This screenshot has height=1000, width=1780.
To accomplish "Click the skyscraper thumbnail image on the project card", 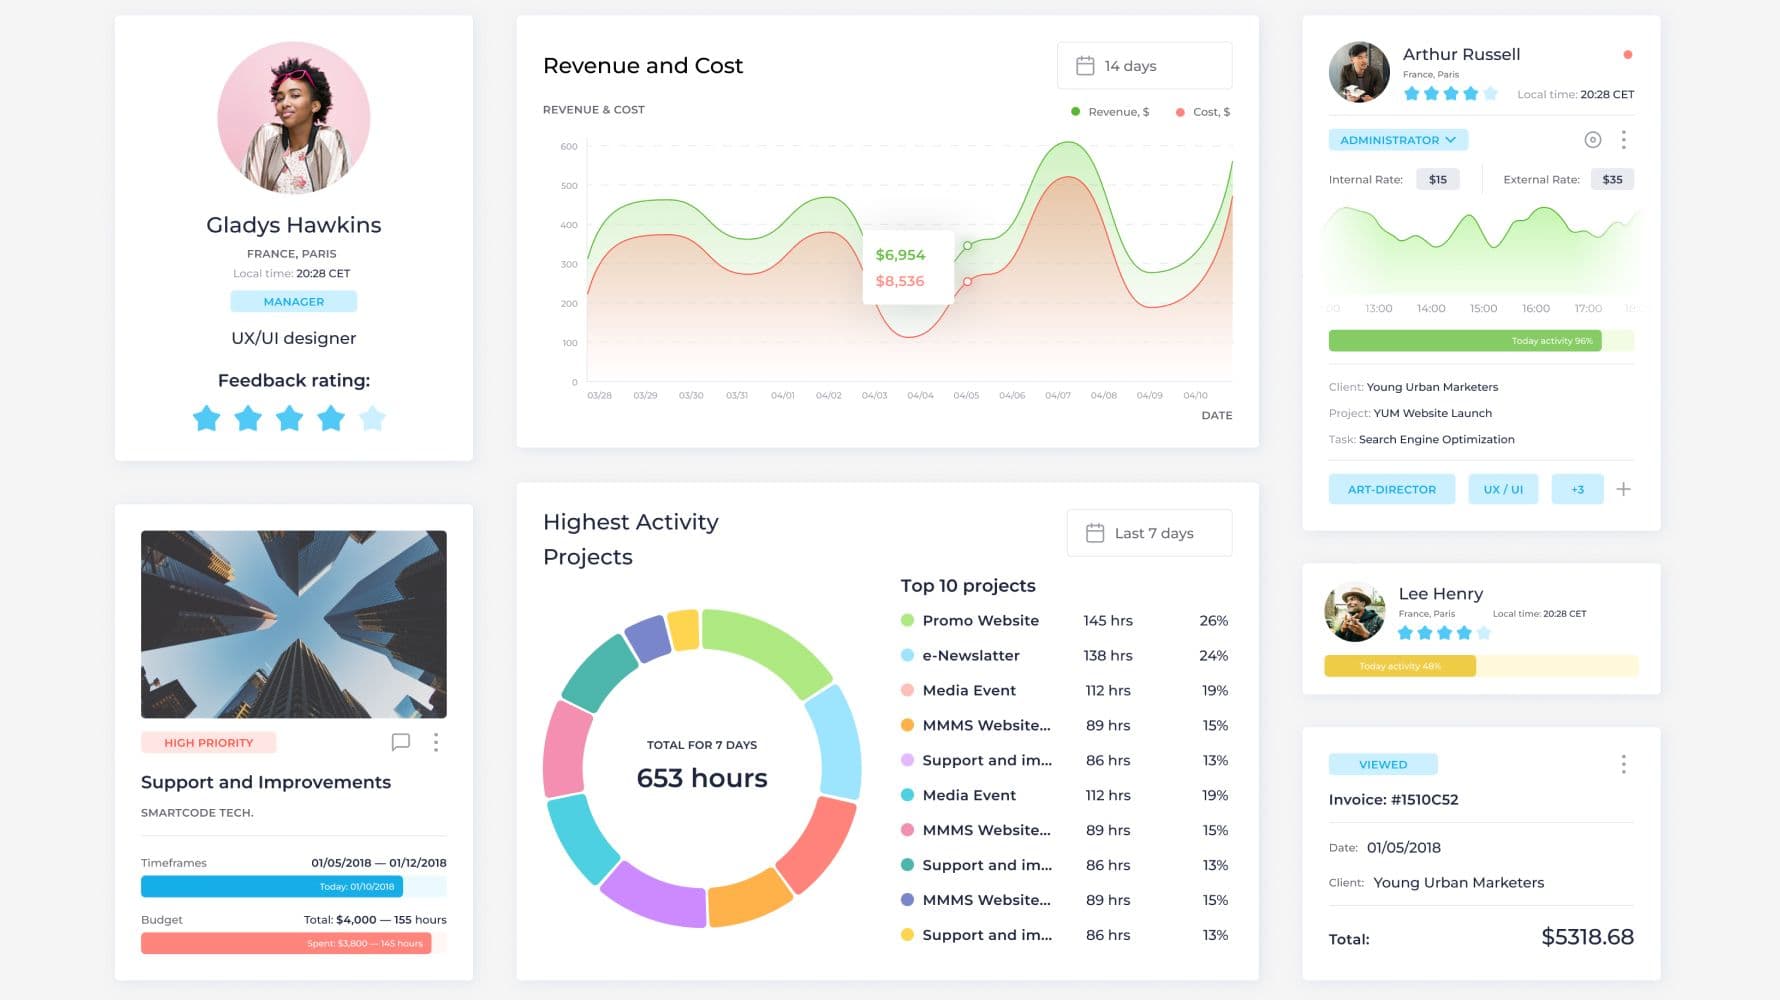I will (294, 624).
